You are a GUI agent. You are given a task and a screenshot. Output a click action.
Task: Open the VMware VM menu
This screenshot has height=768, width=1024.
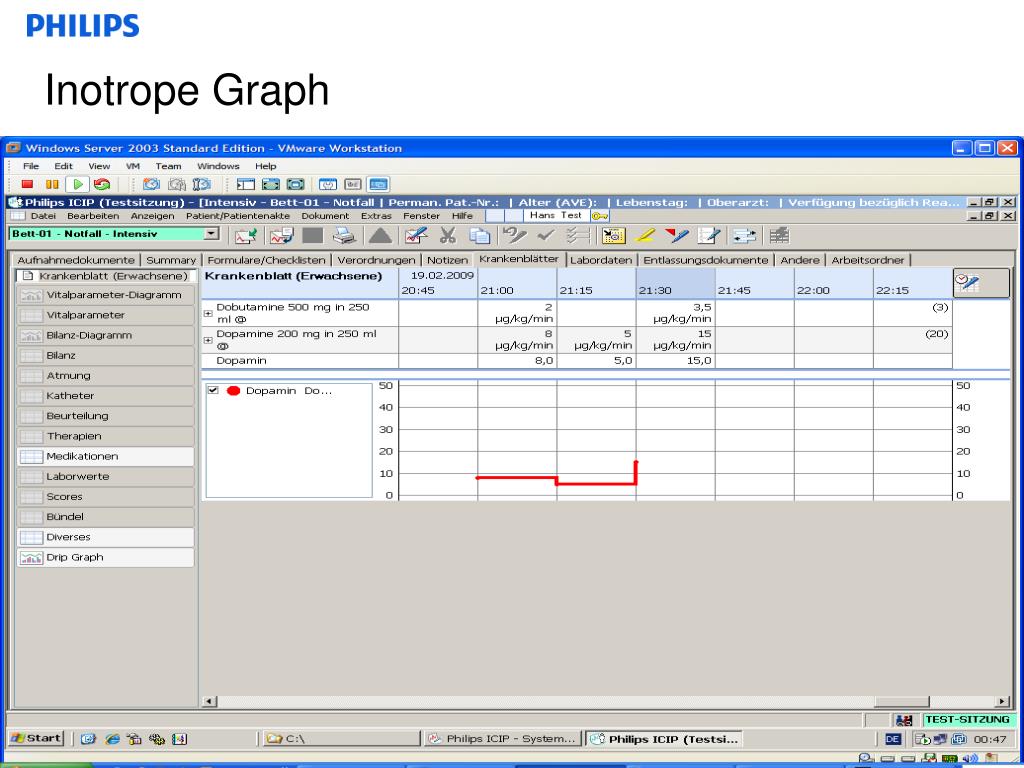tap(133, 167)
